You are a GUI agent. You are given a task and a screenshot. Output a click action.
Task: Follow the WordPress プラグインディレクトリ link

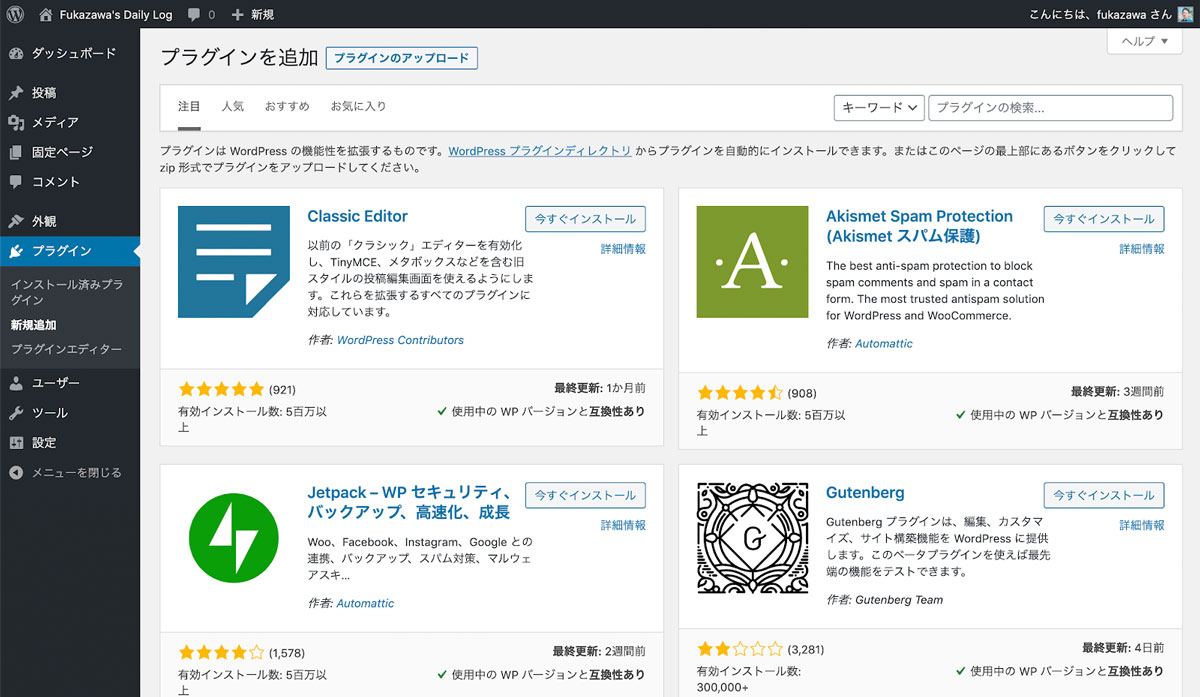coord(539,152)
